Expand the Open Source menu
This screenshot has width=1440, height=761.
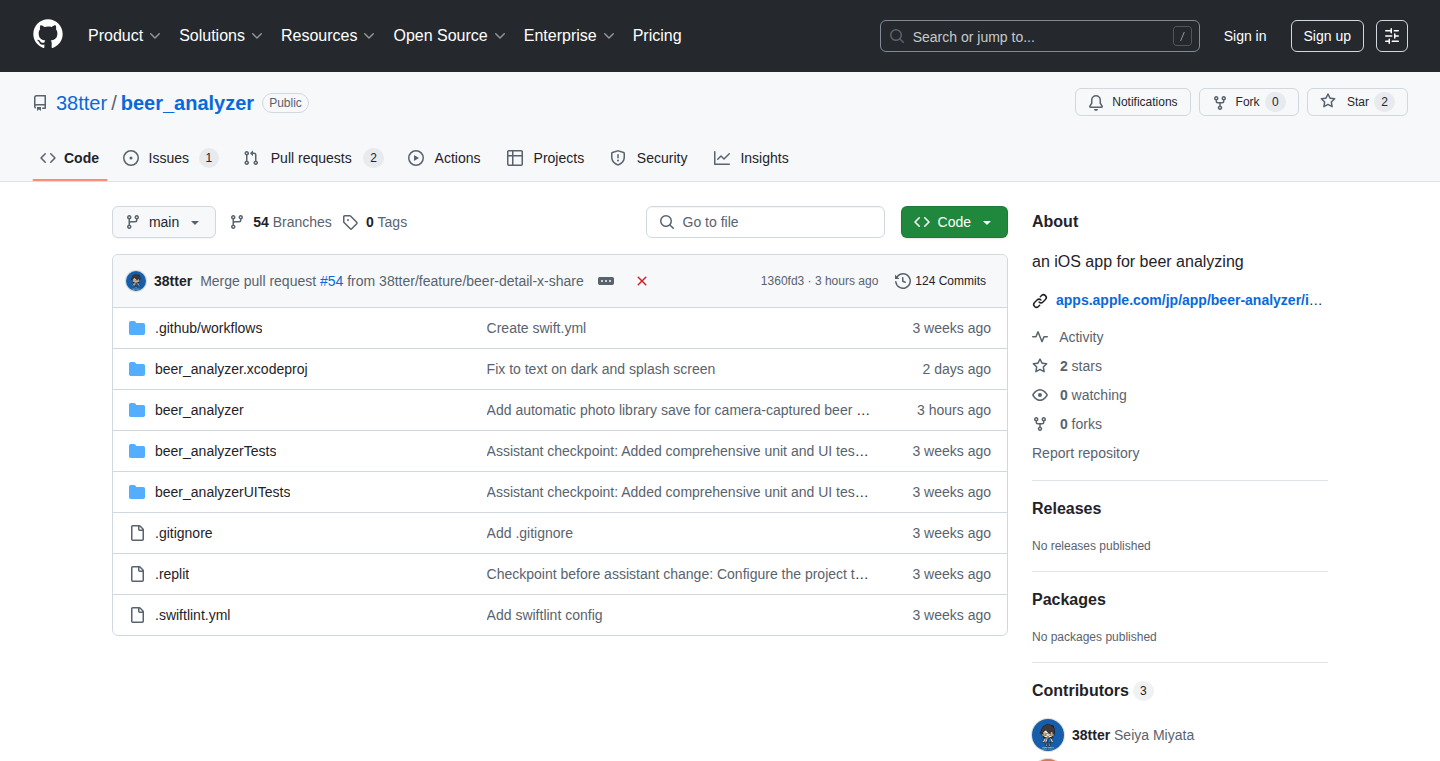(449, 36)
